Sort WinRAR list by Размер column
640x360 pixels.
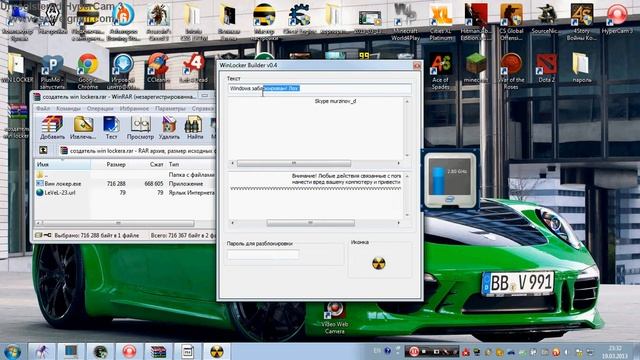(x=109, y=164)
